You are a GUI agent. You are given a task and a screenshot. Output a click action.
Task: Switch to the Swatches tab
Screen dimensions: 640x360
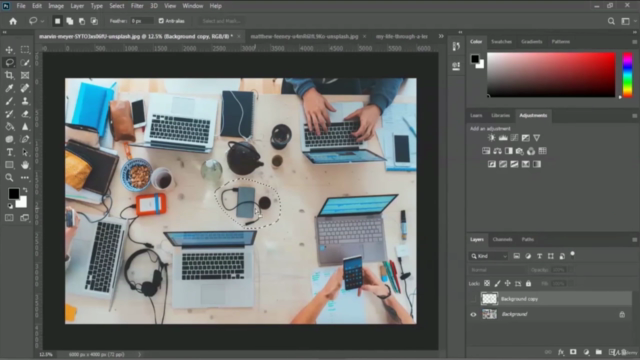[x=501, y=42]
